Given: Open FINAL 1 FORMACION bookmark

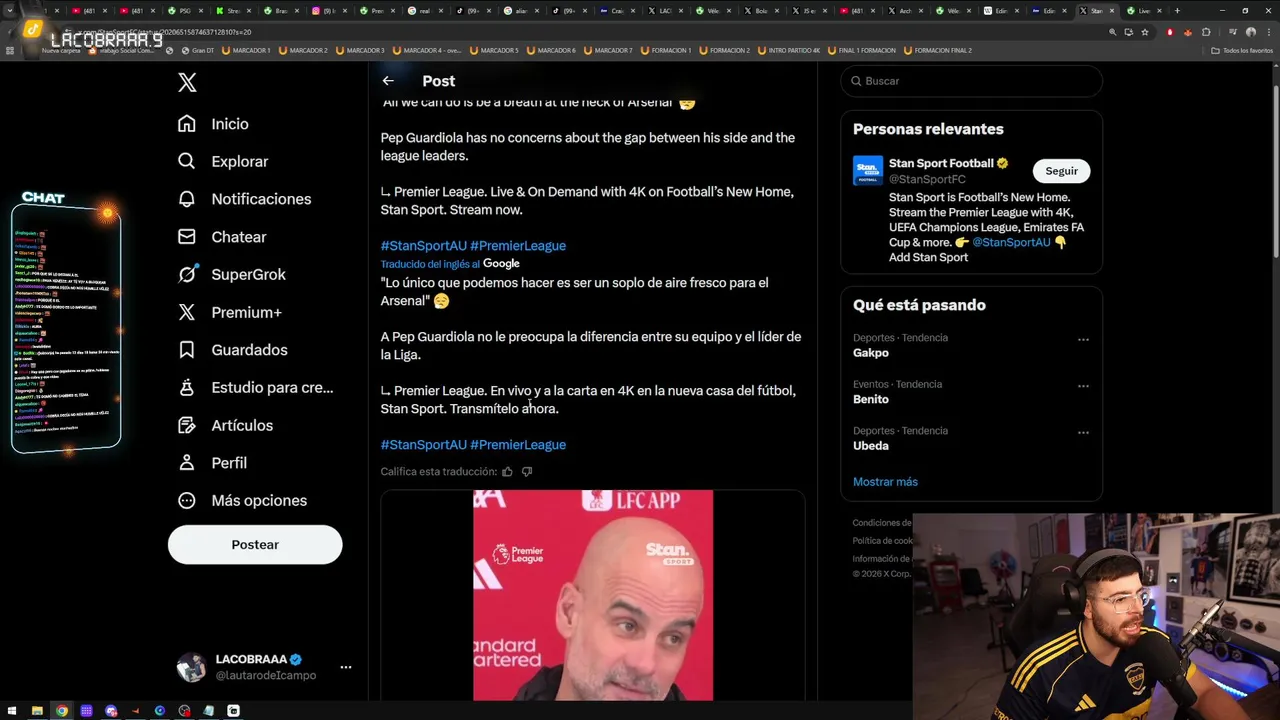Looking at the screenshot, I should click(861, 50).
